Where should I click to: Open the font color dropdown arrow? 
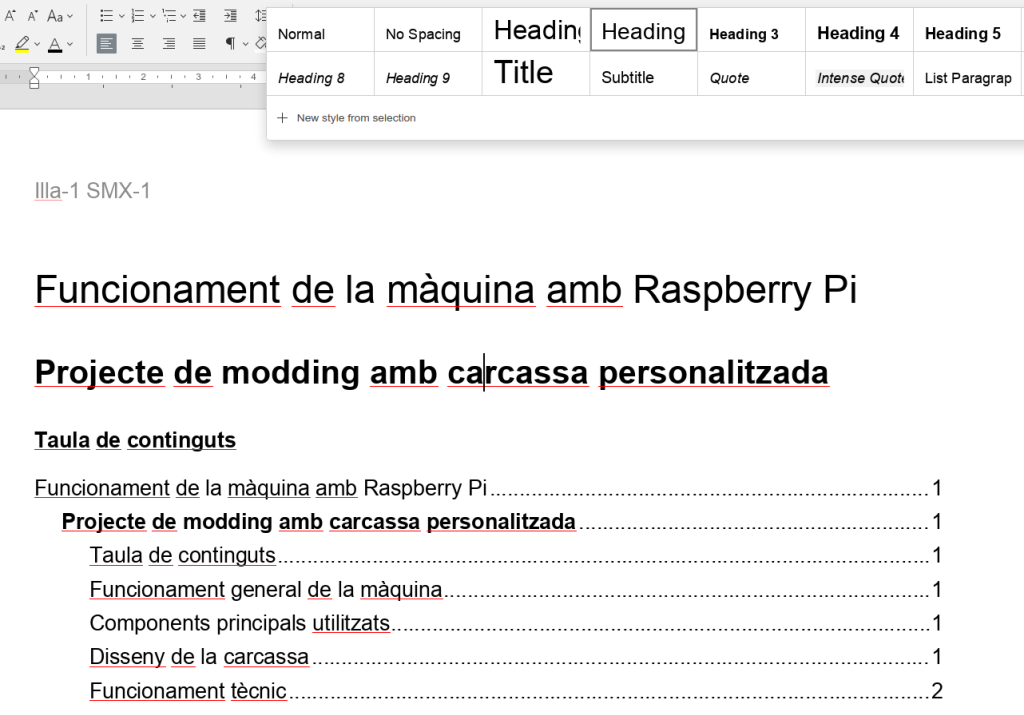click(70, 44)
